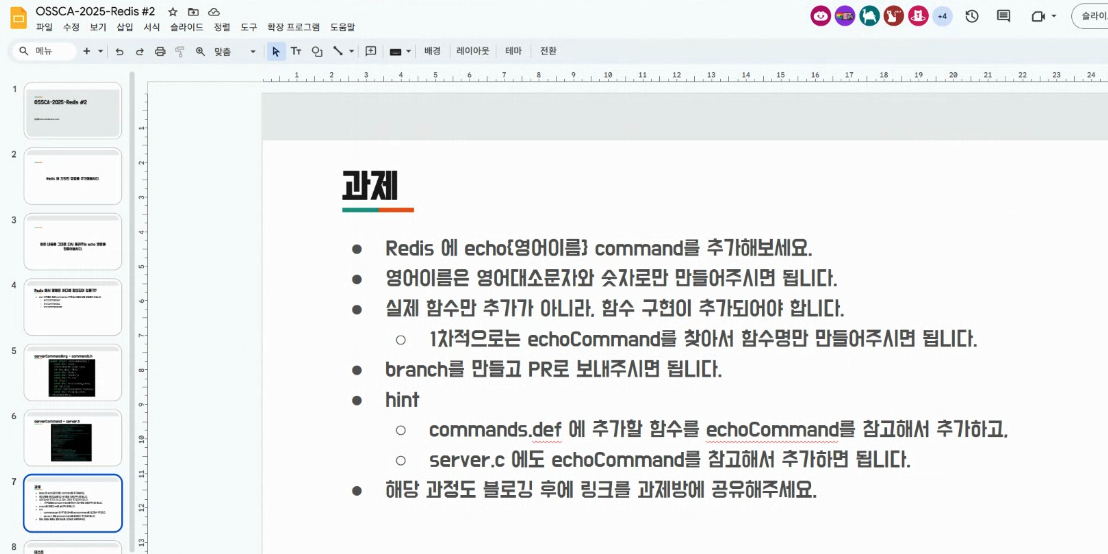1108x554 pixels.
Task: Star the OSSCA-2025-Redis #2 presentation
Action: coord(173,12)
